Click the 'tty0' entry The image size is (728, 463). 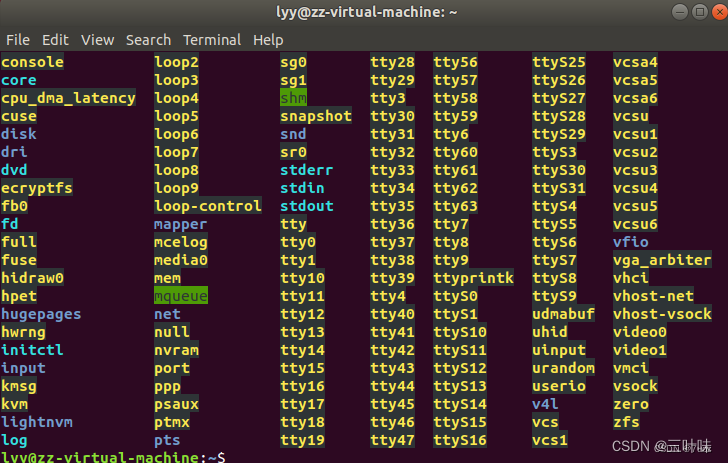[x=298, y=242]
